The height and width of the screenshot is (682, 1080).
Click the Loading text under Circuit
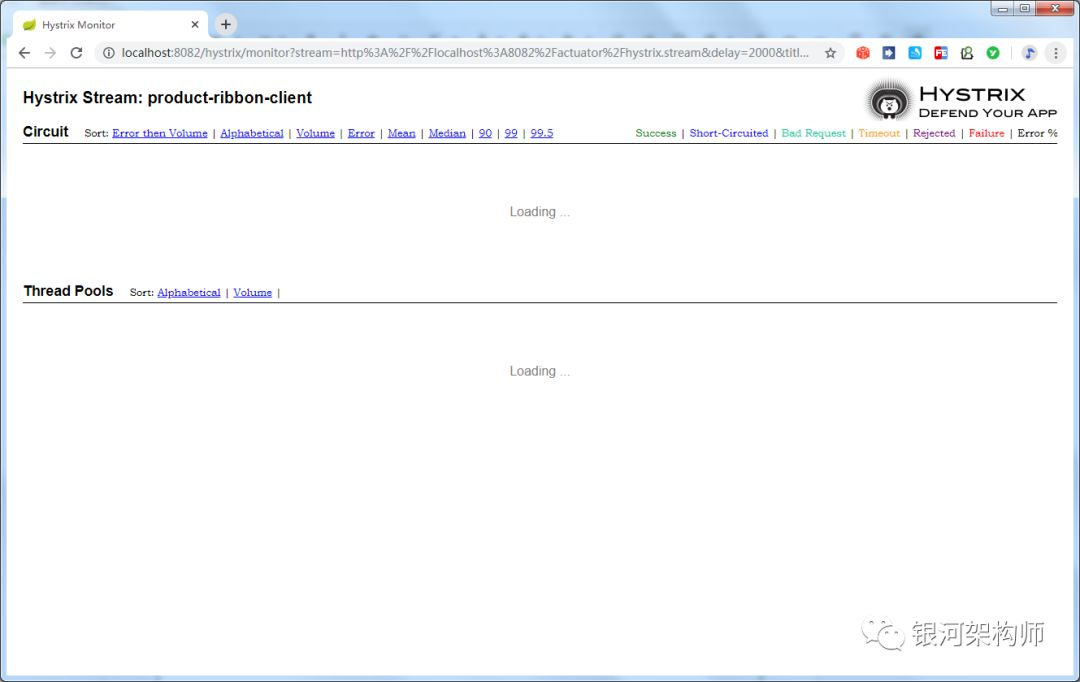click(539, 212)
